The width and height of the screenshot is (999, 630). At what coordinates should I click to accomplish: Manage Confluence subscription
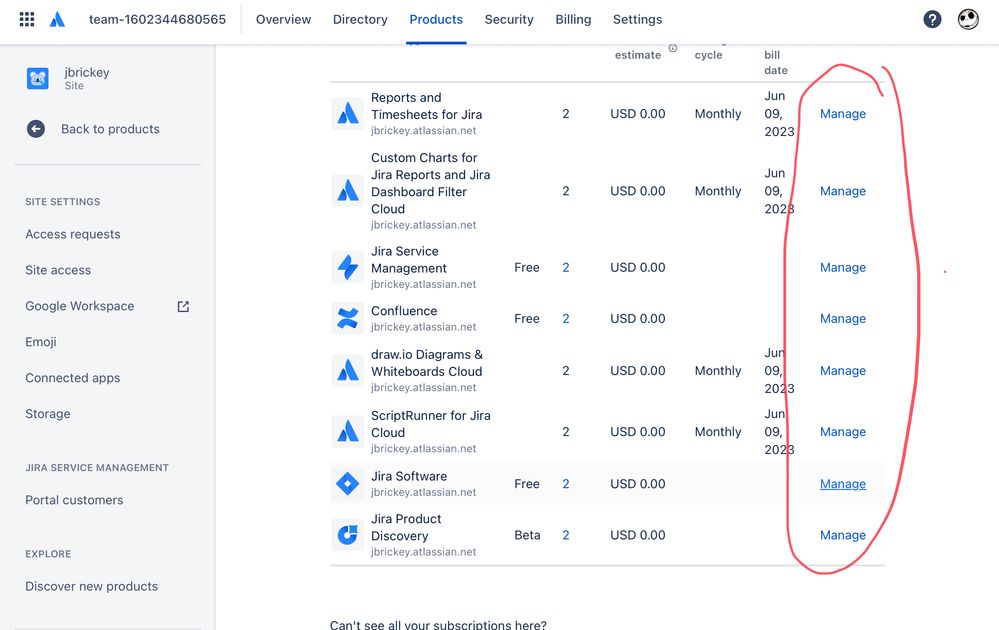click(842, 319)
